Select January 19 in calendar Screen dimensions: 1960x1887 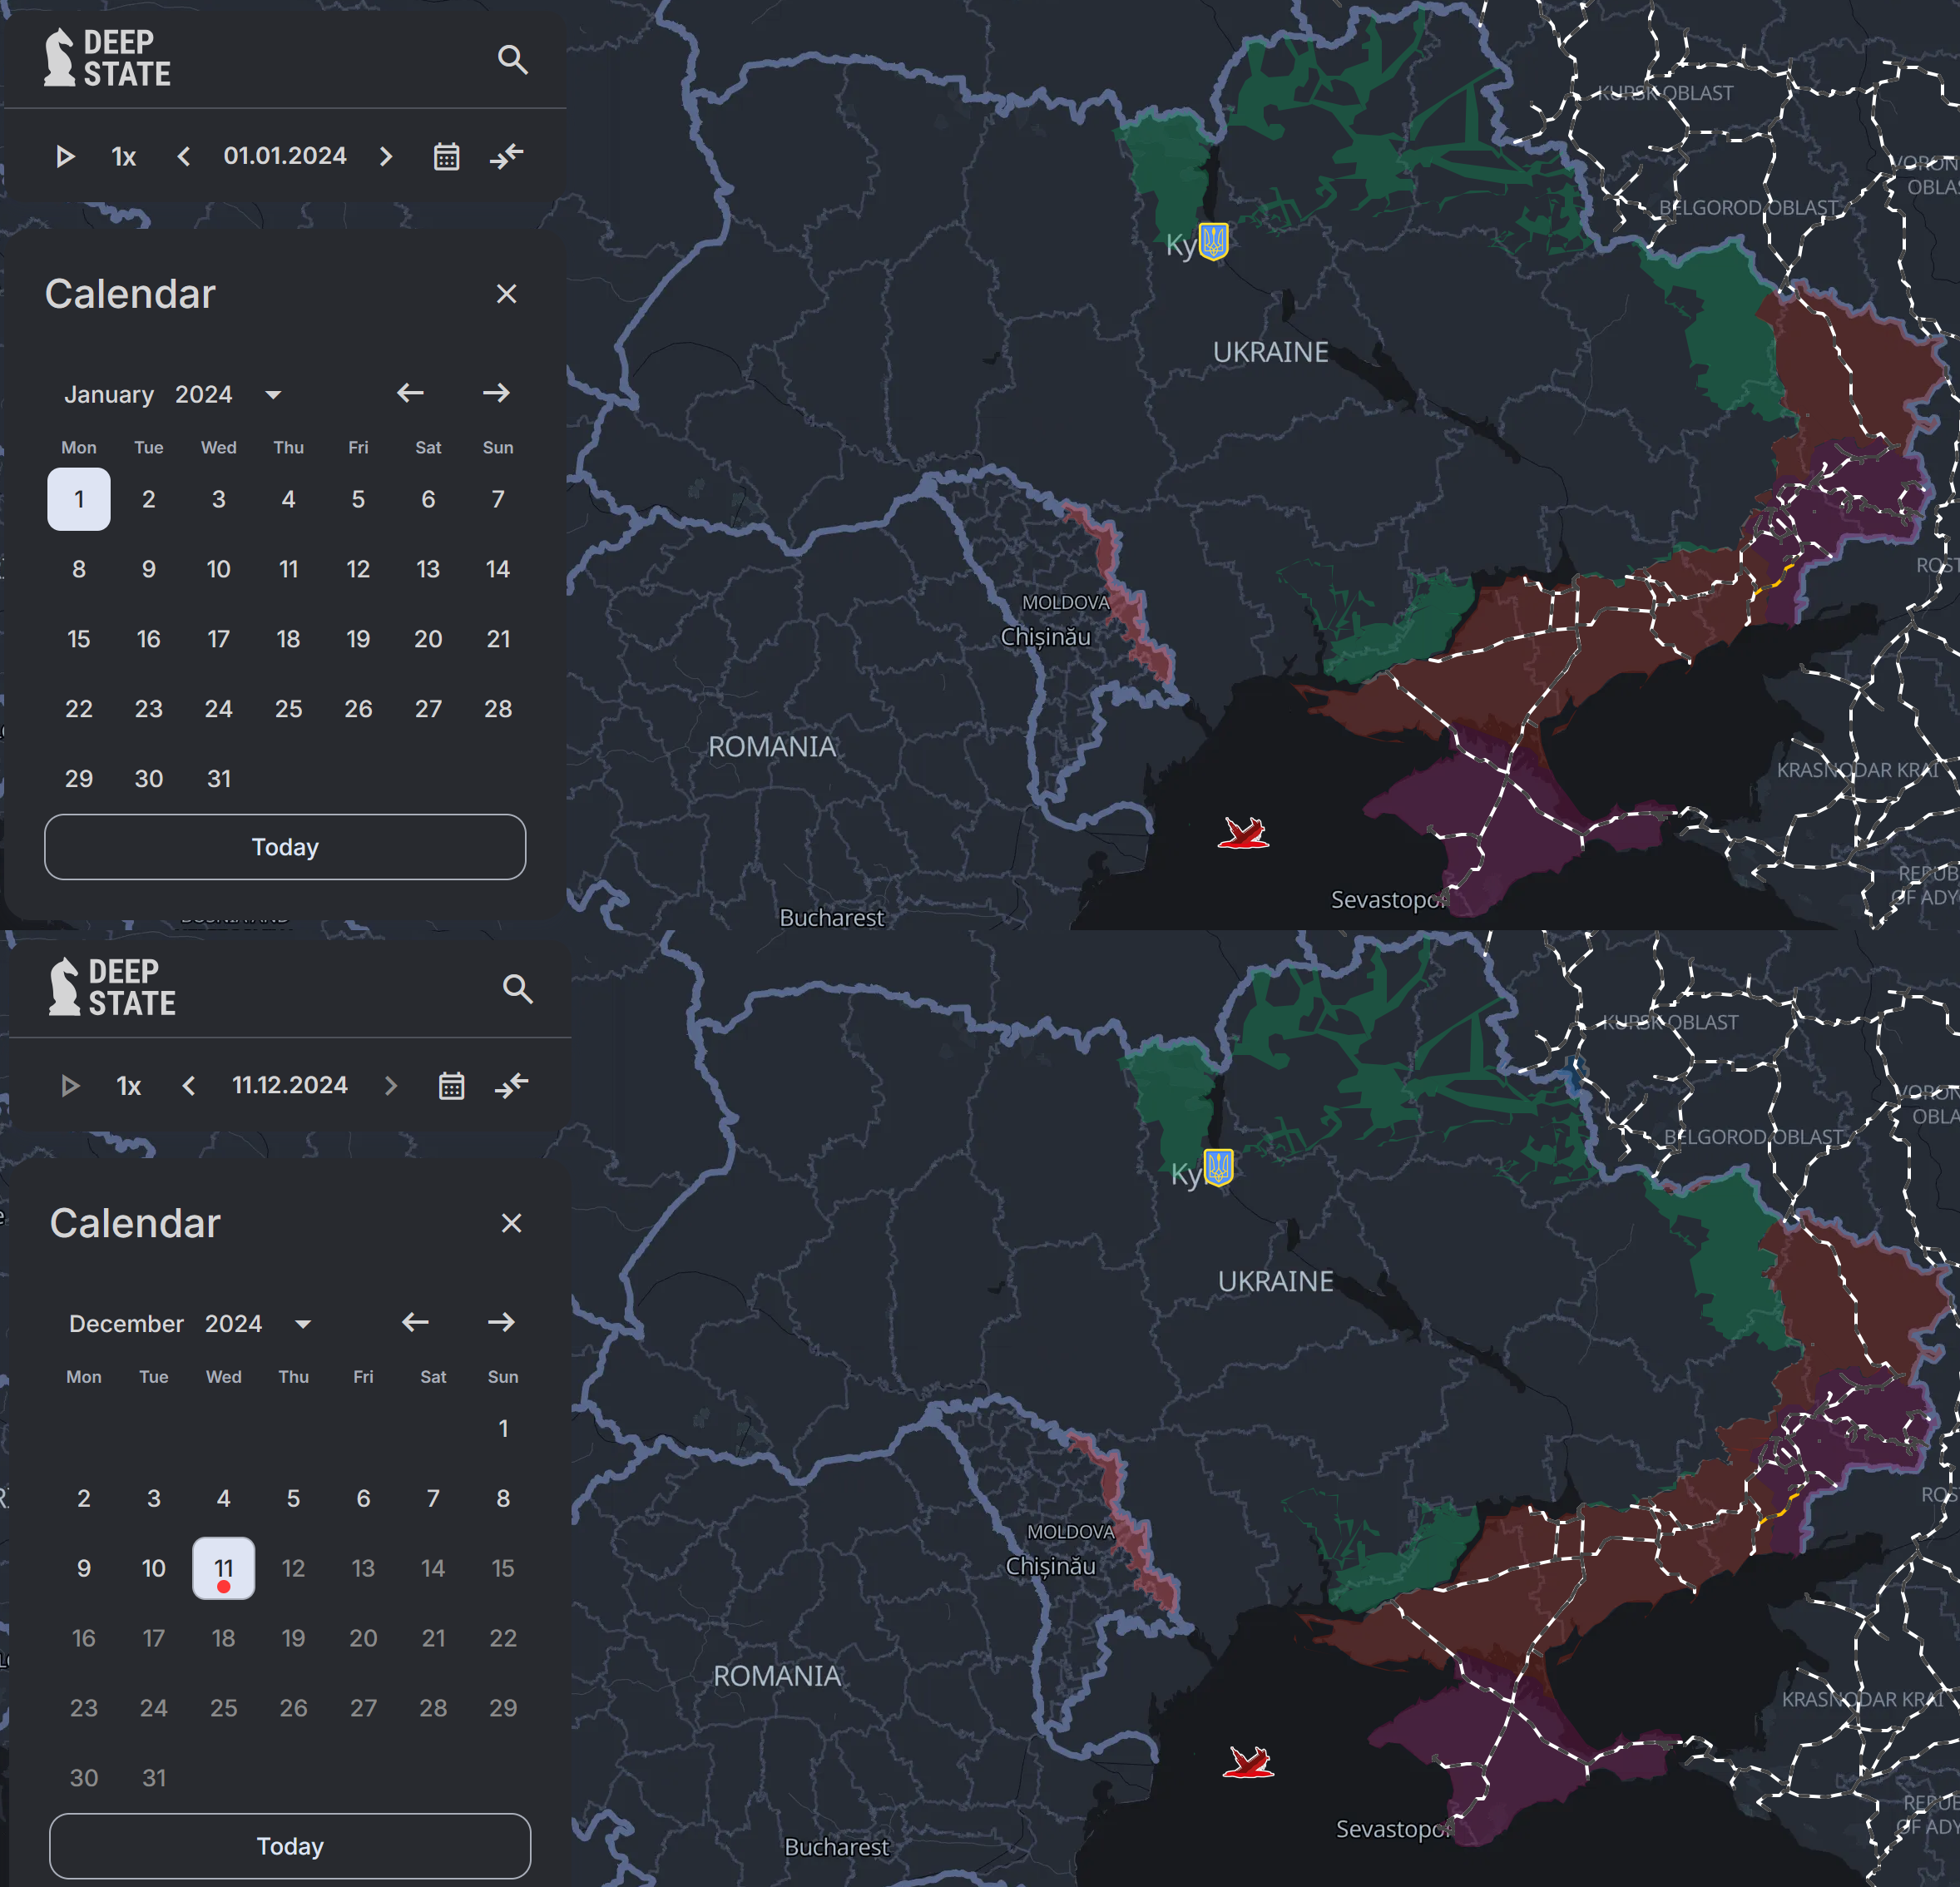358,639
